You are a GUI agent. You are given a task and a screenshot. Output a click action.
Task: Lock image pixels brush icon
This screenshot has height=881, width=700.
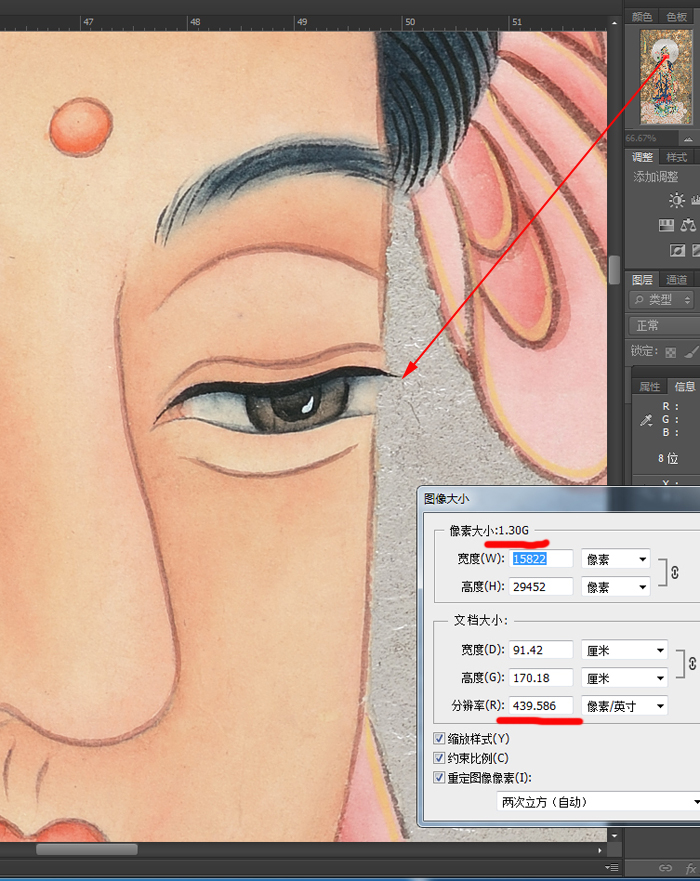(692, 352)
